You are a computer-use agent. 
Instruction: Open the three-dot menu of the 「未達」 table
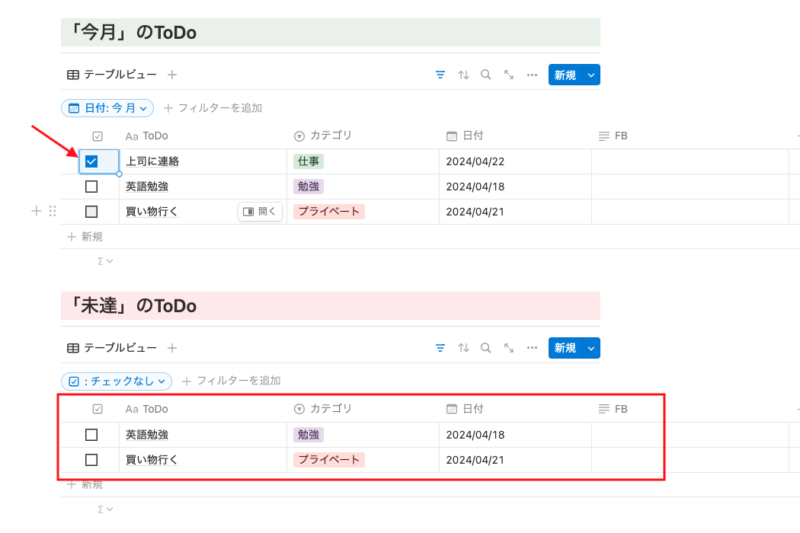tap(532, 348)
